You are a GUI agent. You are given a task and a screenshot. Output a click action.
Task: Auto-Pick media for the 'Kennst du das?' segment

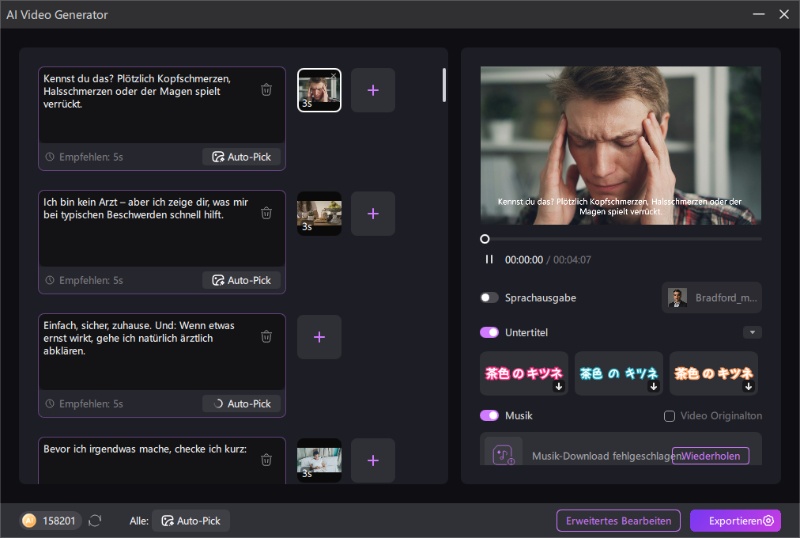coord(241,157)
